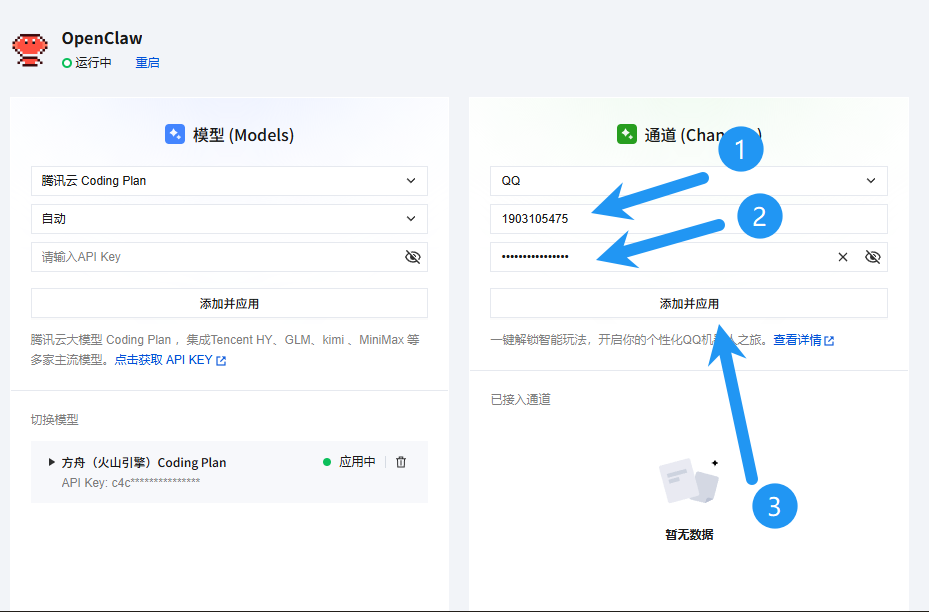Click the 应用中 status on 方舟 model
The image size is (929, 612).
pyautogui.click(x=349, y=462)
